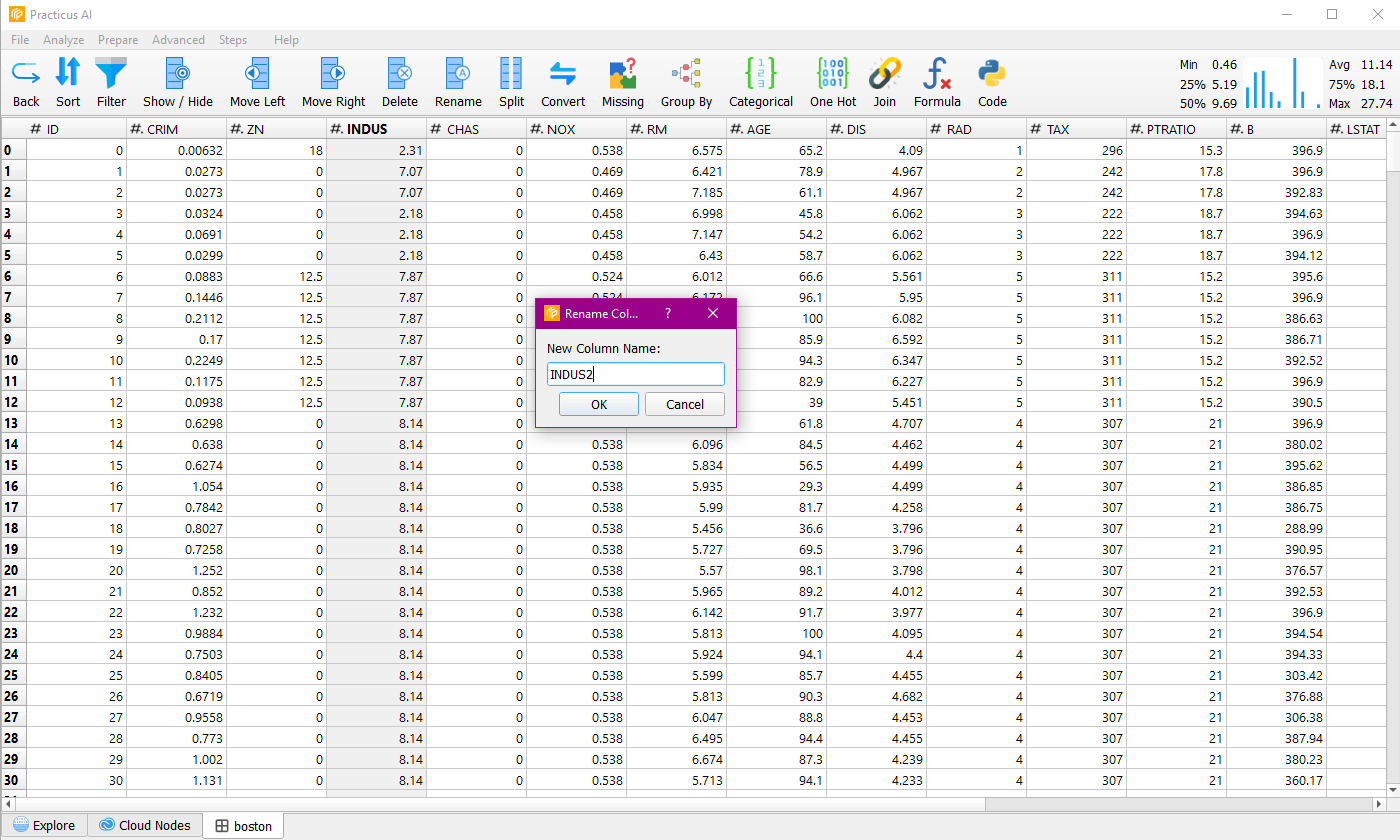Click the Move Left column icon

point(257,74)
